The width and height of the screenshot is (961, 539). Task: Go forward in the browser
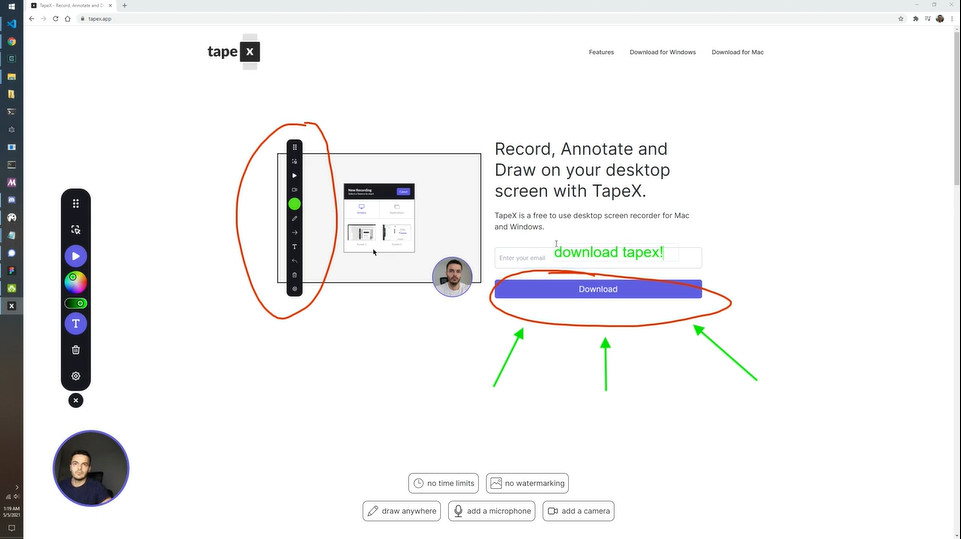tap(44, 18)
